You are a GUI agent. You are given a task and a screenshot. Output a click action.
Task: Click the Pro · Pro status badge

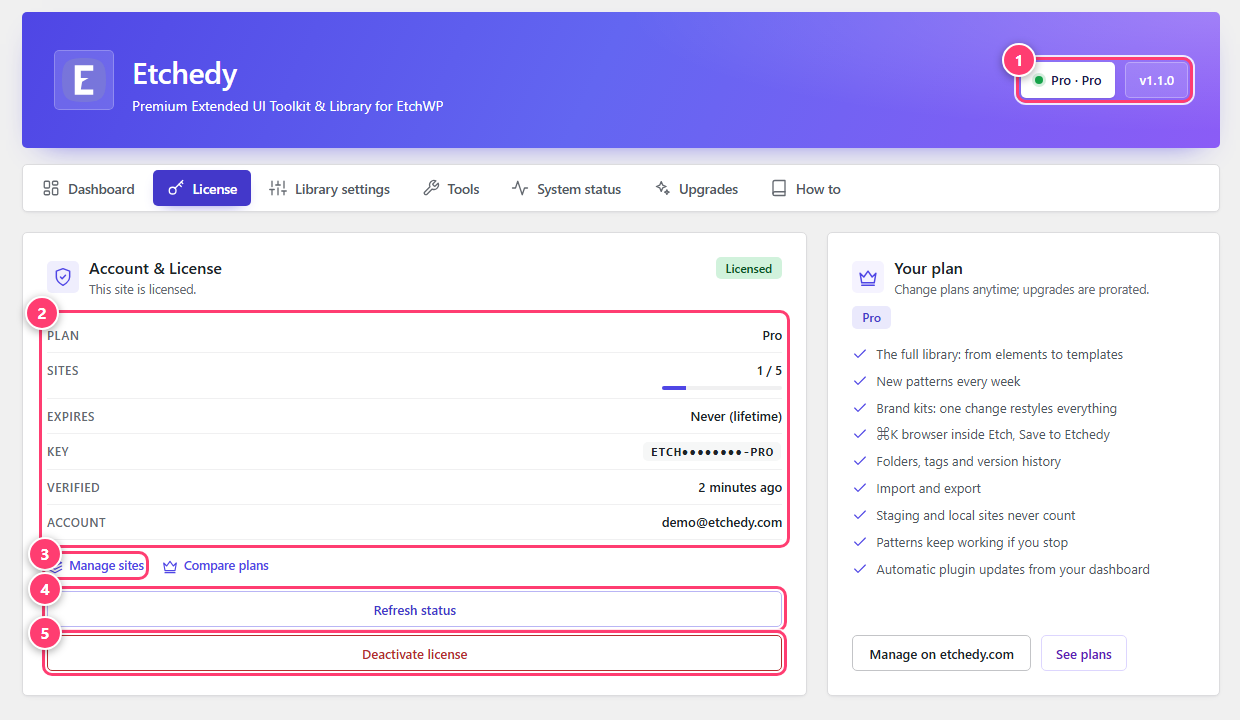click(x=1068, y=80)
